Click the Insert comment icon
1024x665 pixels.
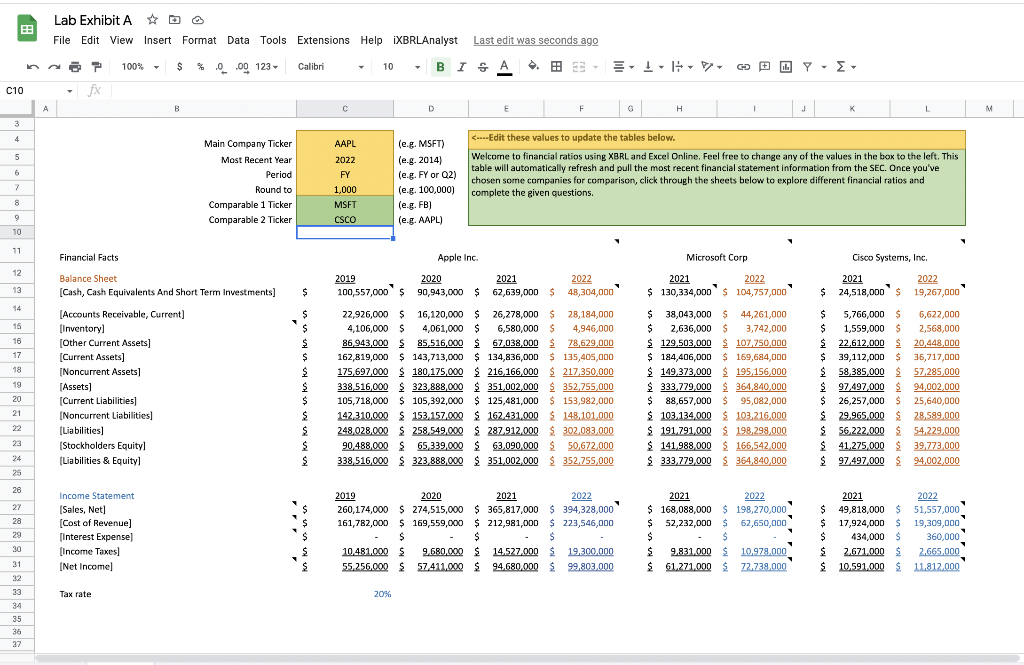click(764, 67)
